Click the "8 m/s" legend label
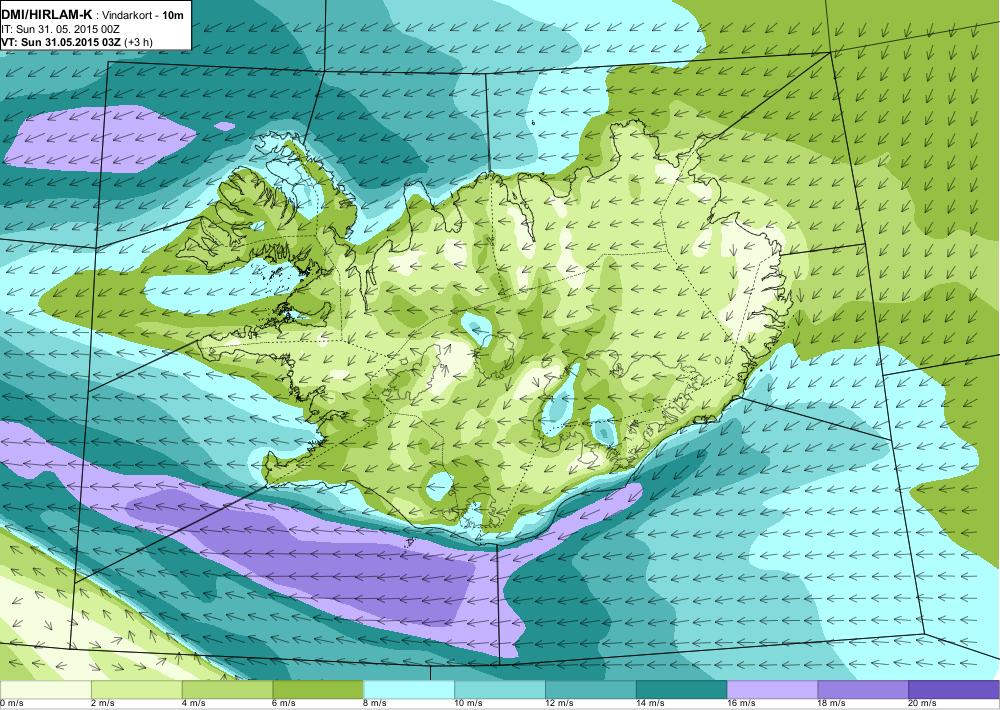 pos(376,704)
